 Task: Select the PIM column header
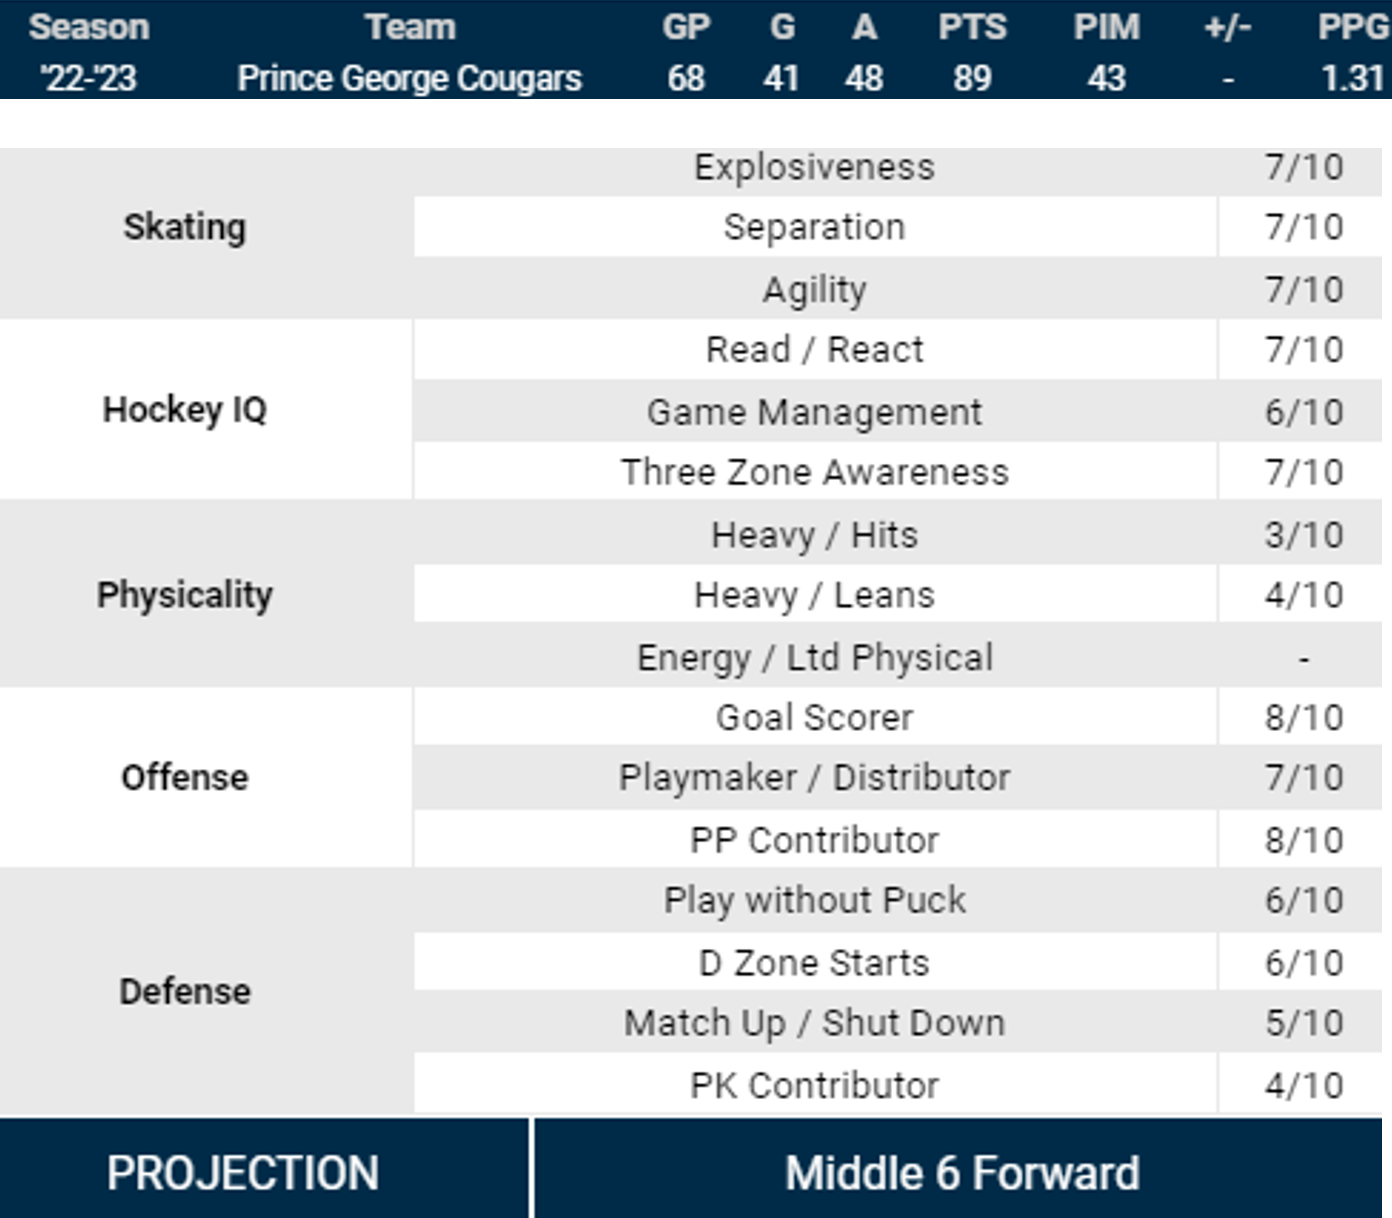pos(1106,27)
